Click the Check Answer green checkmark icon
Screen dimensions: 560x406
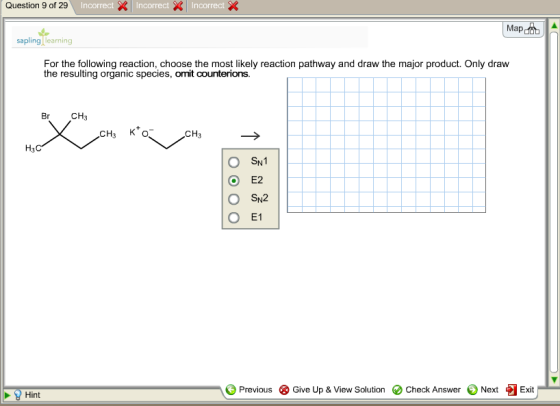coord(397,390)
